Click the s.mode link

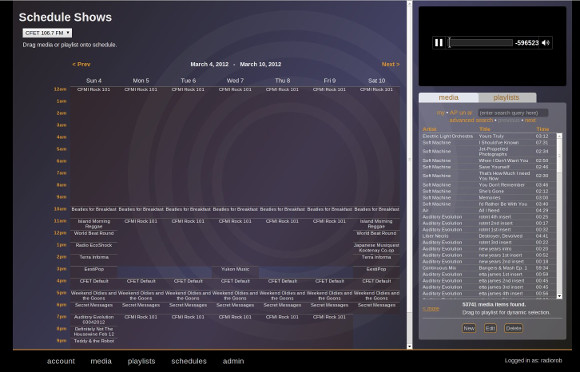tap(431, 309)
